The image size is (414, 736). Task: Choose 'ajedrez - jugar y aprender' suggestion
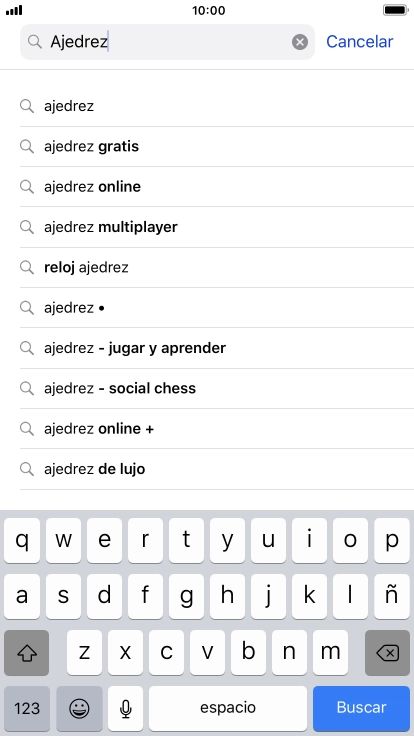216,348
